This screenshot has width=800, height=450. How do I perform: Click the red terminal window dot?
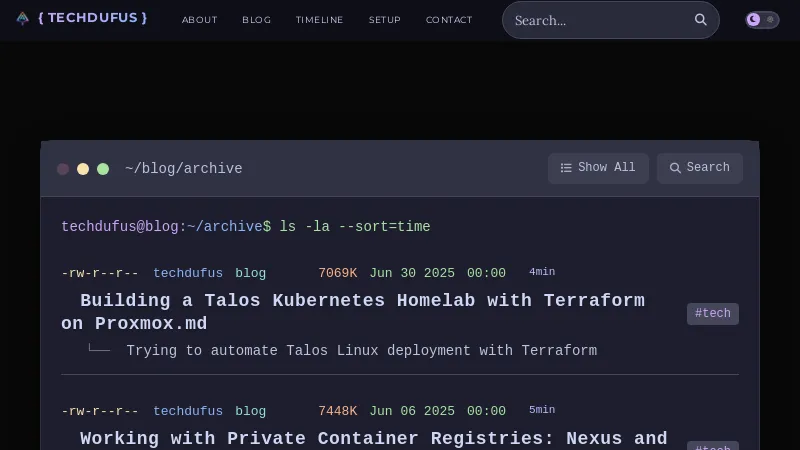(x=63, y=169)
